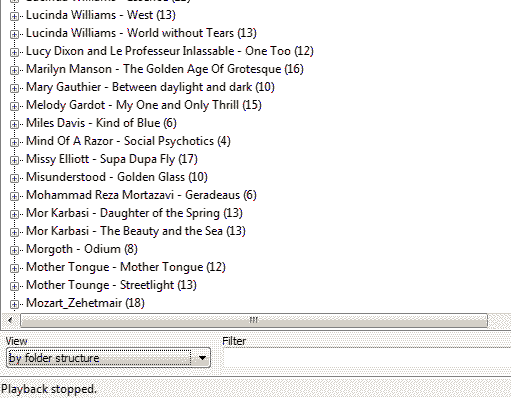Image resolution: width=513 pixels, height=399 pixels.
Task: Expand Mor Karbasi - Daughter of the Spring
Action: 14,214
